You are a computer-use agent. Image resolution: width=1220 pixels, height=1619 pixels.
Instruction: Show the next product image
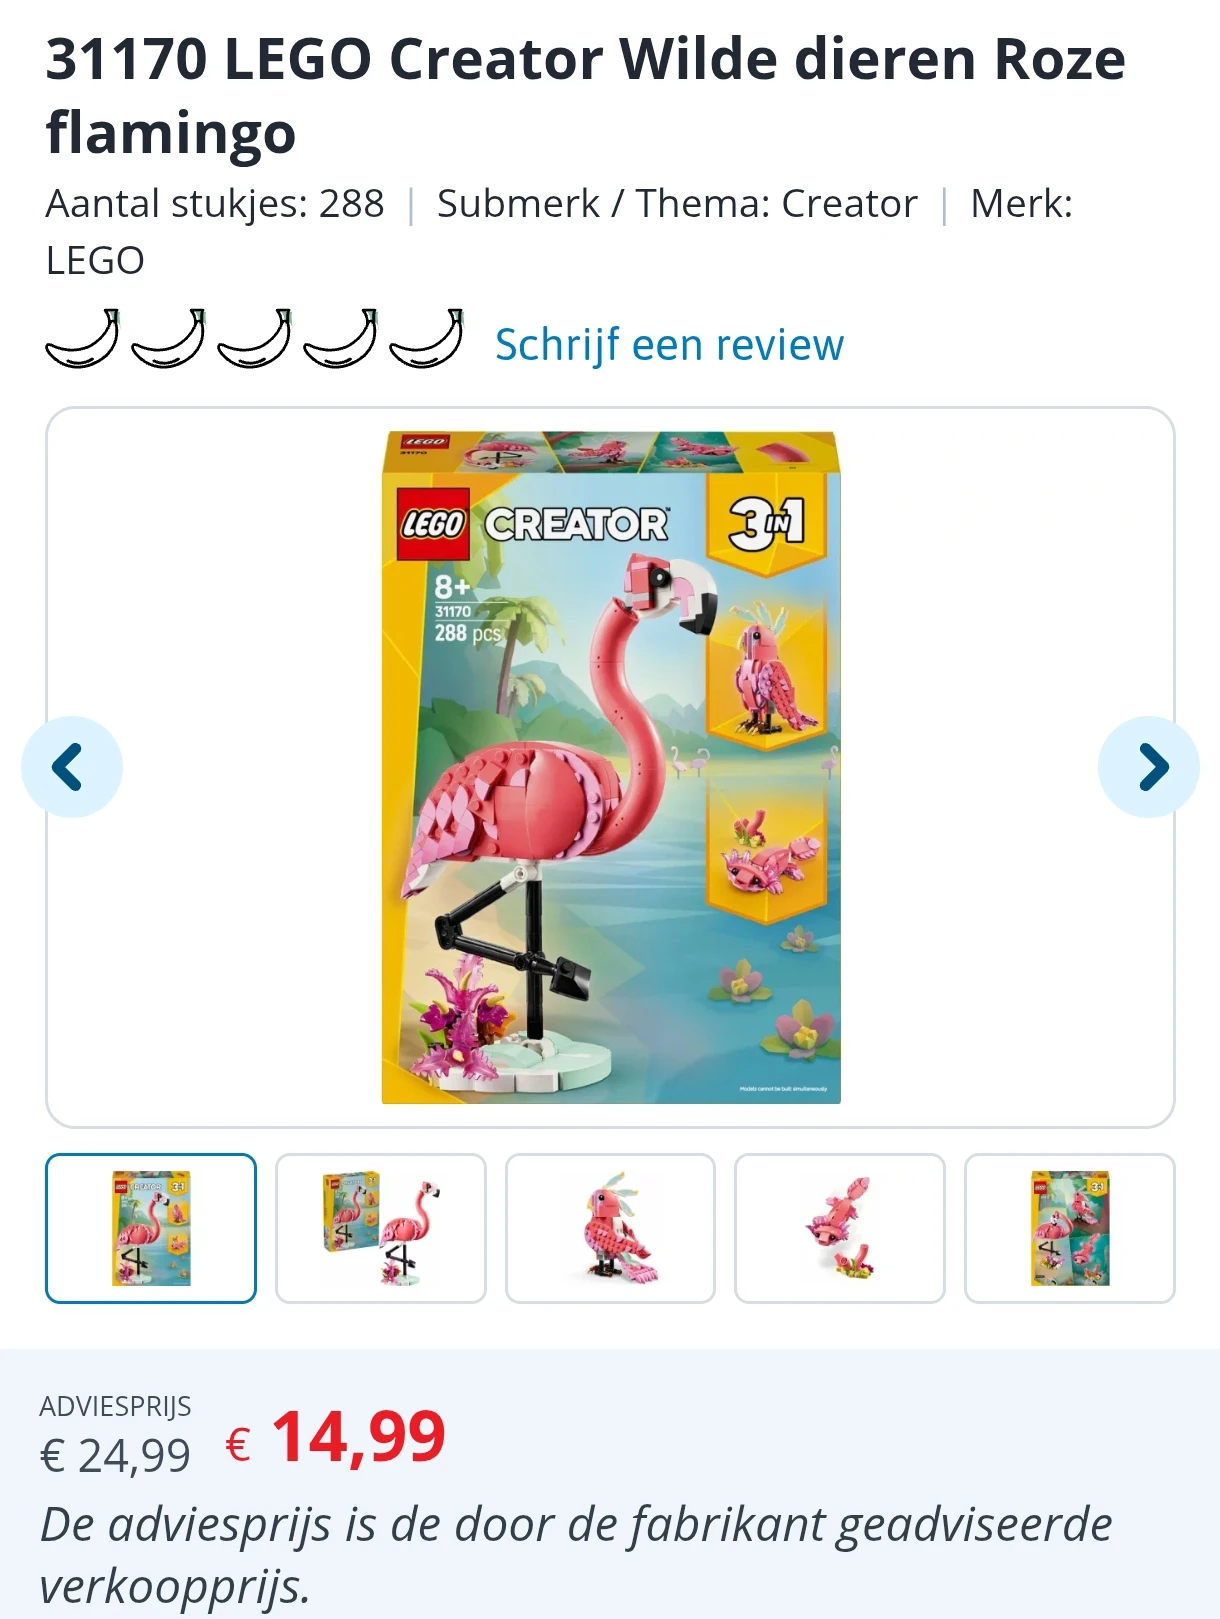click(1149, 767)
